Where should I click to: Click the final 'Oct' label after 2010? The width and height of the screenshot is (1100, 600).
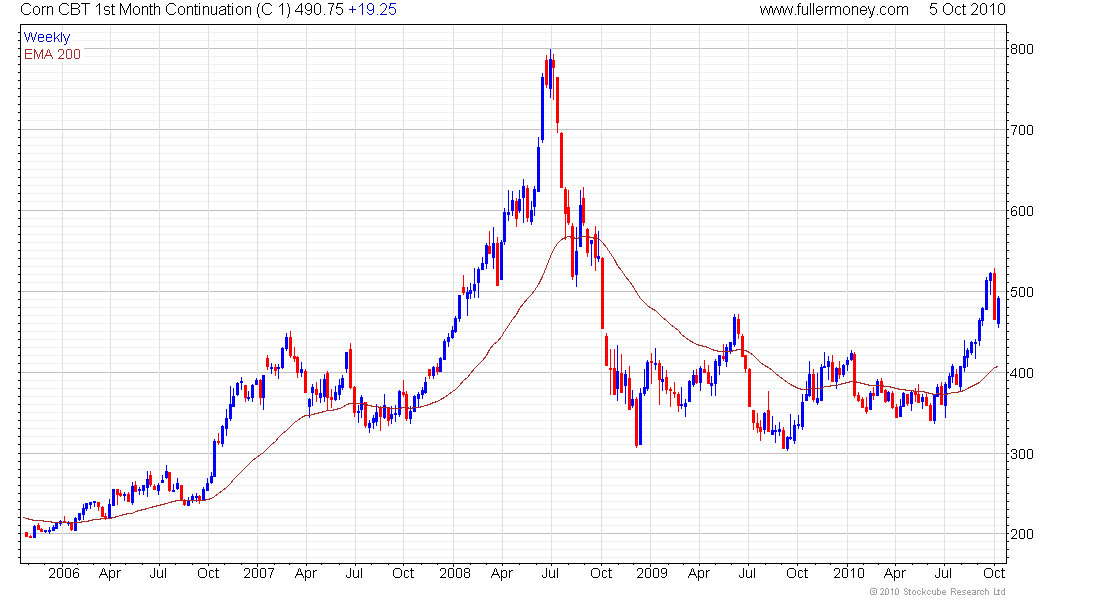tap(994, 573)
